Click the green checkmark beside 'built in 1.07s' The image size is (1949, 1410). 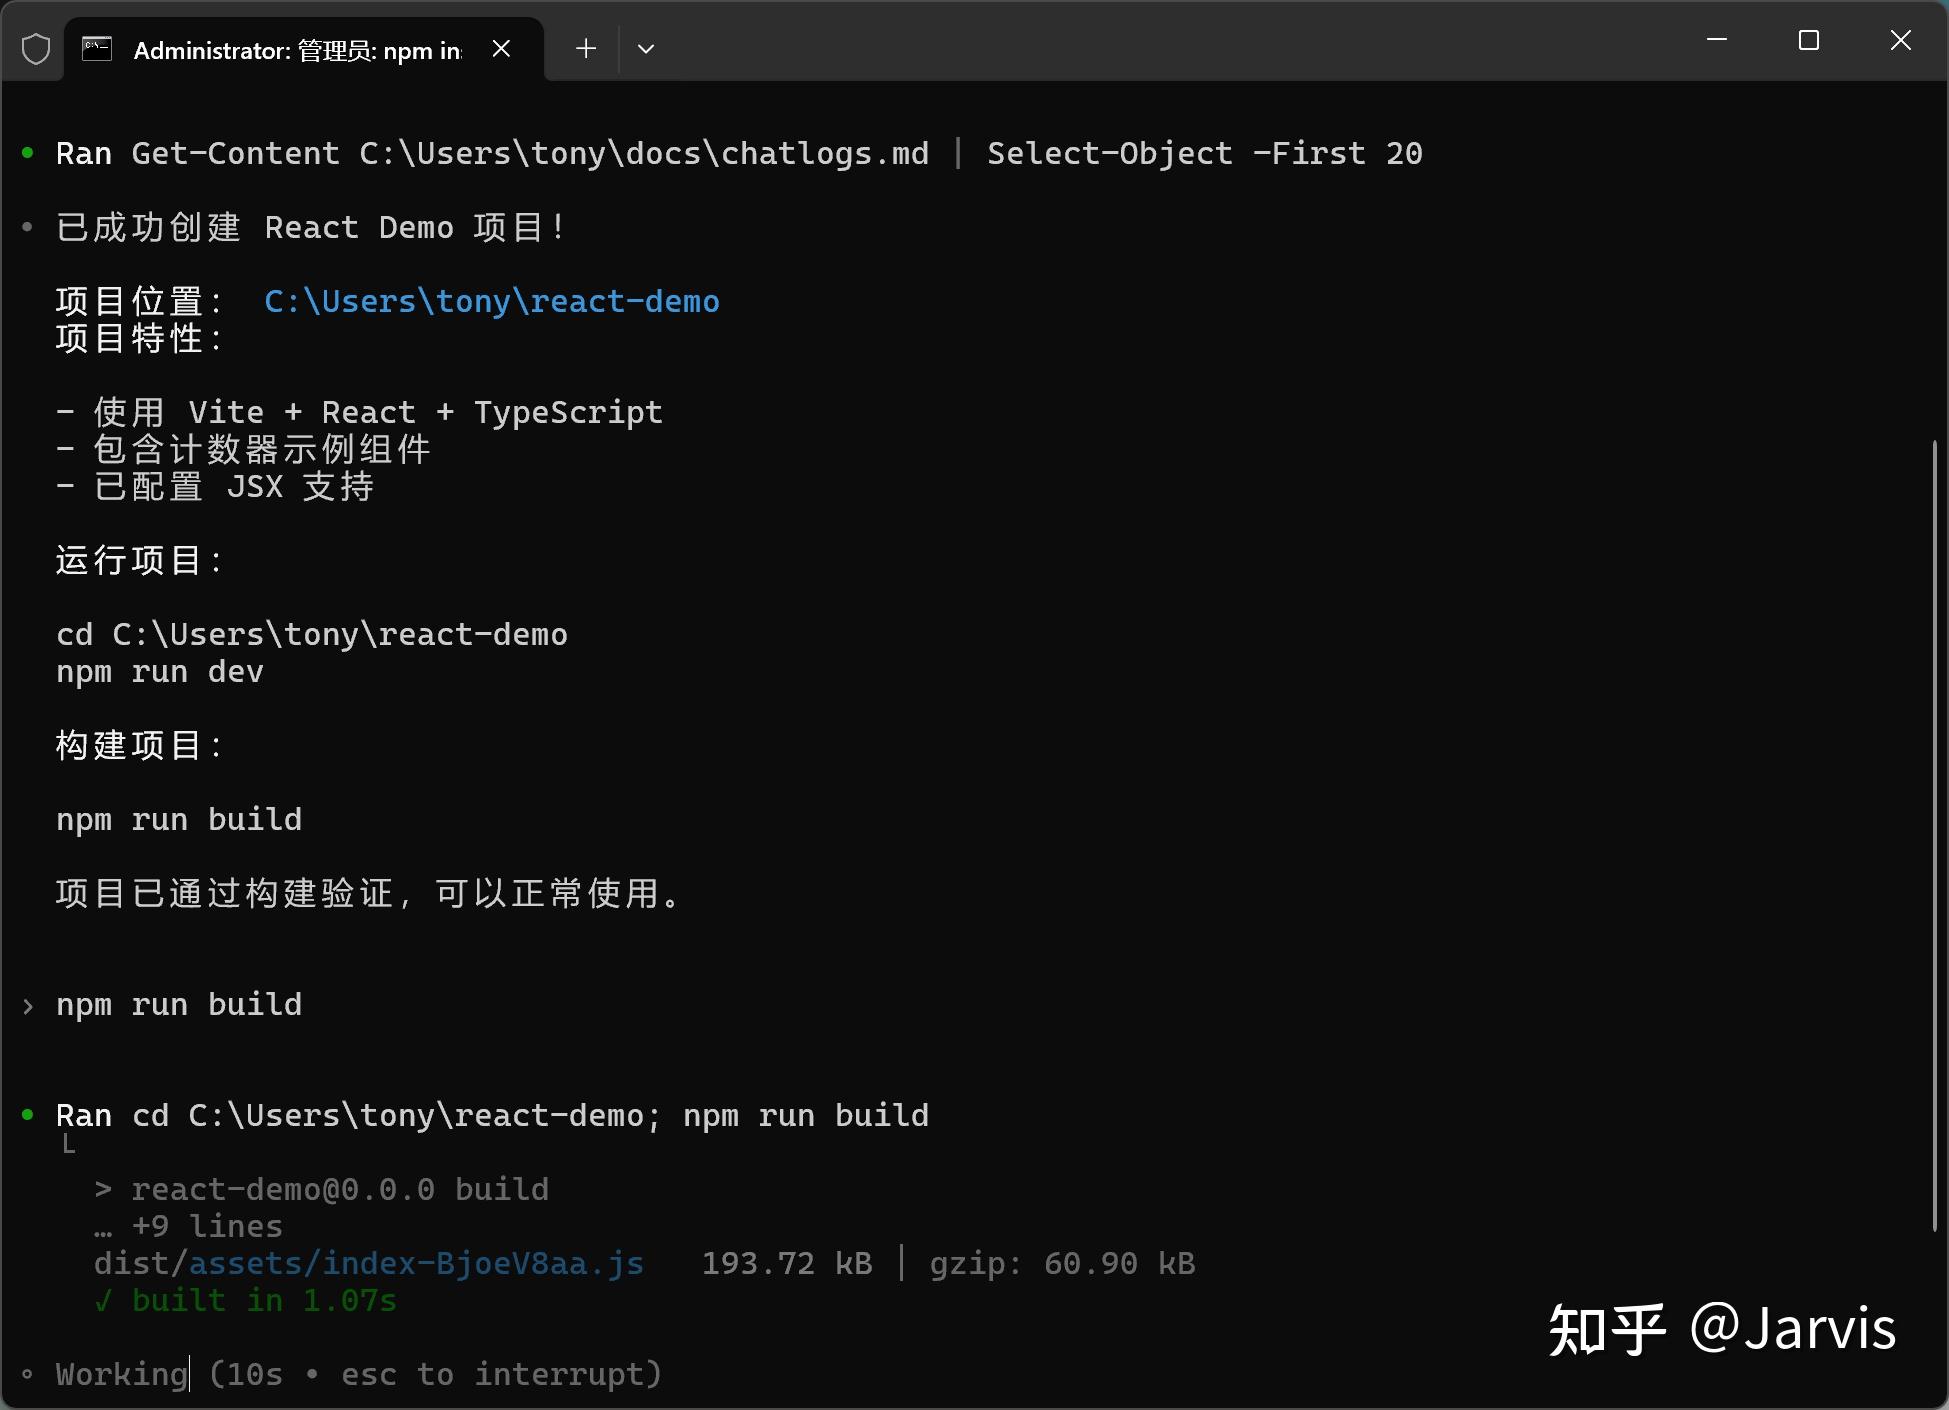pyautogui.click(x=103, y=1300)
